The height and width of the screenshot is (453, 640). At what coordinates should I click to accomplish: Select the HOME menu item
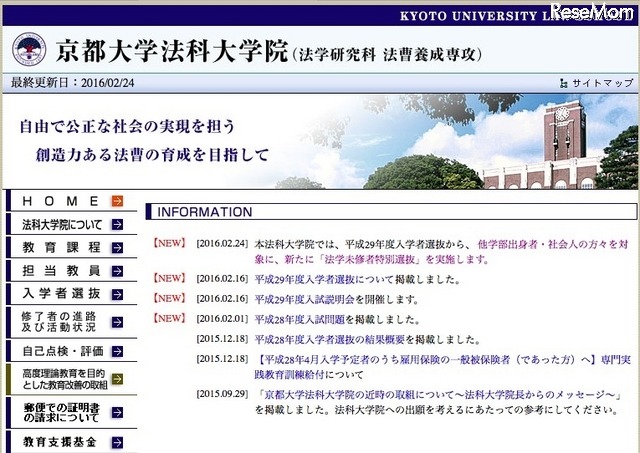(72, 201)
